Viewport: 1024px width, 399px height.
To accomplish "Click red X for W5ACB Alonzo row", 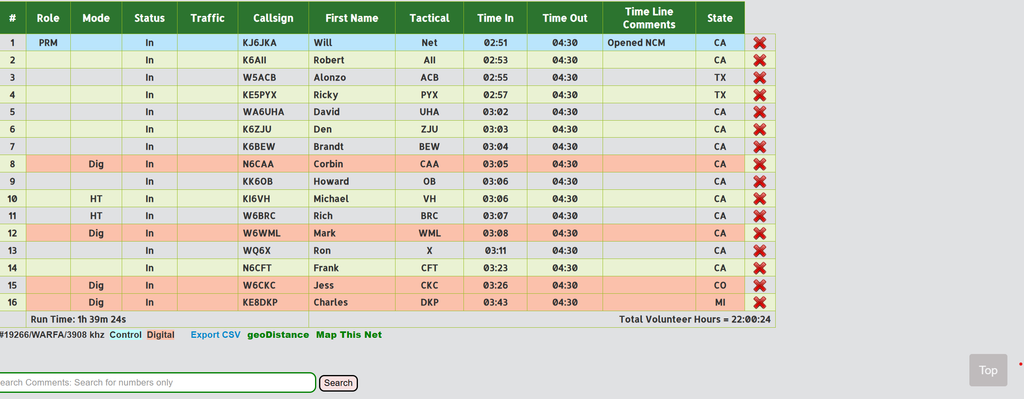I will pos(760,78).
